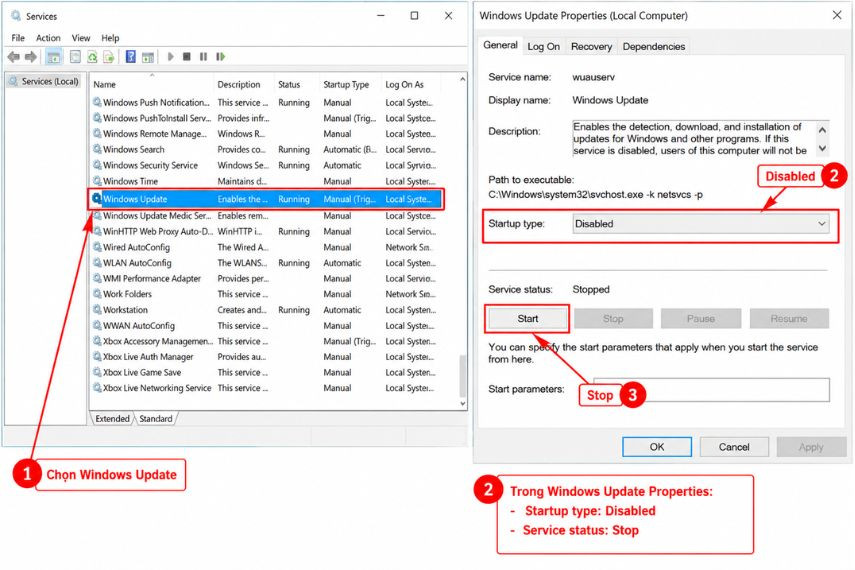Screen dimensions: 855x570
Task: Open the Help menu
Action: tap(110, 38)
